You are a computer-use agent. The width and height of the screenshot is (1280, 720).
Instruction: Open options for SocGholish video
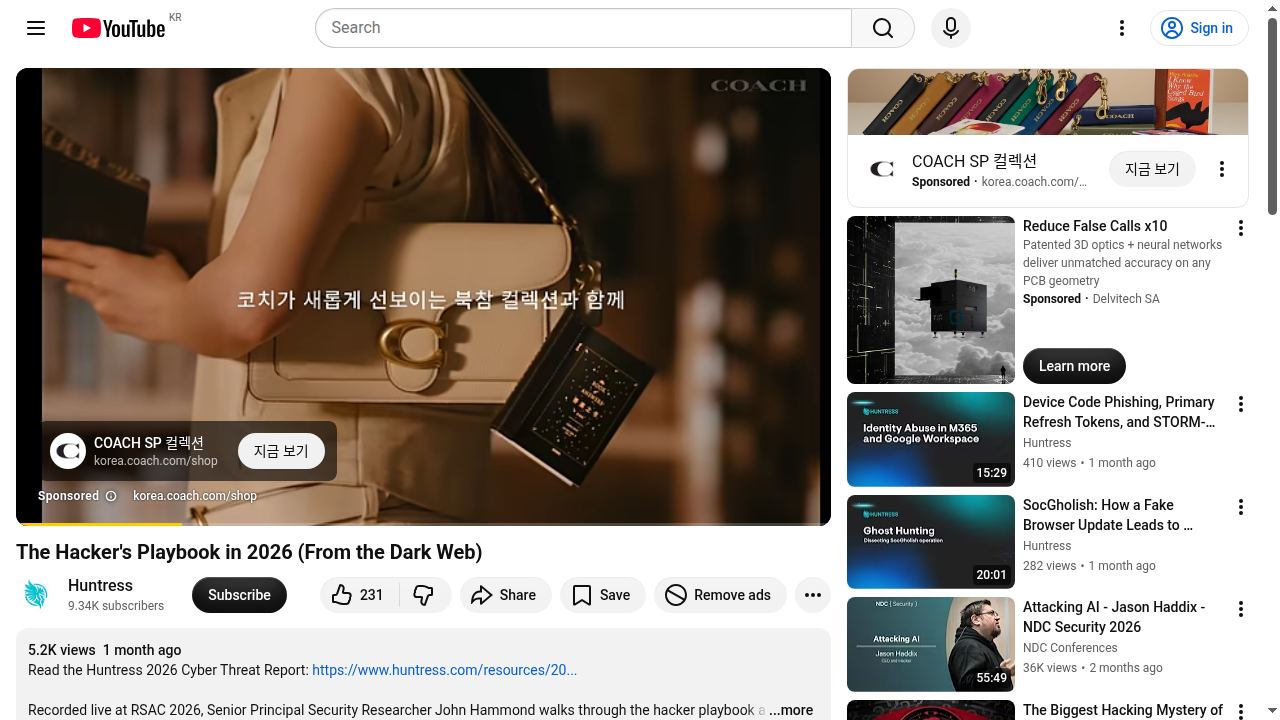pos(1240,507)
